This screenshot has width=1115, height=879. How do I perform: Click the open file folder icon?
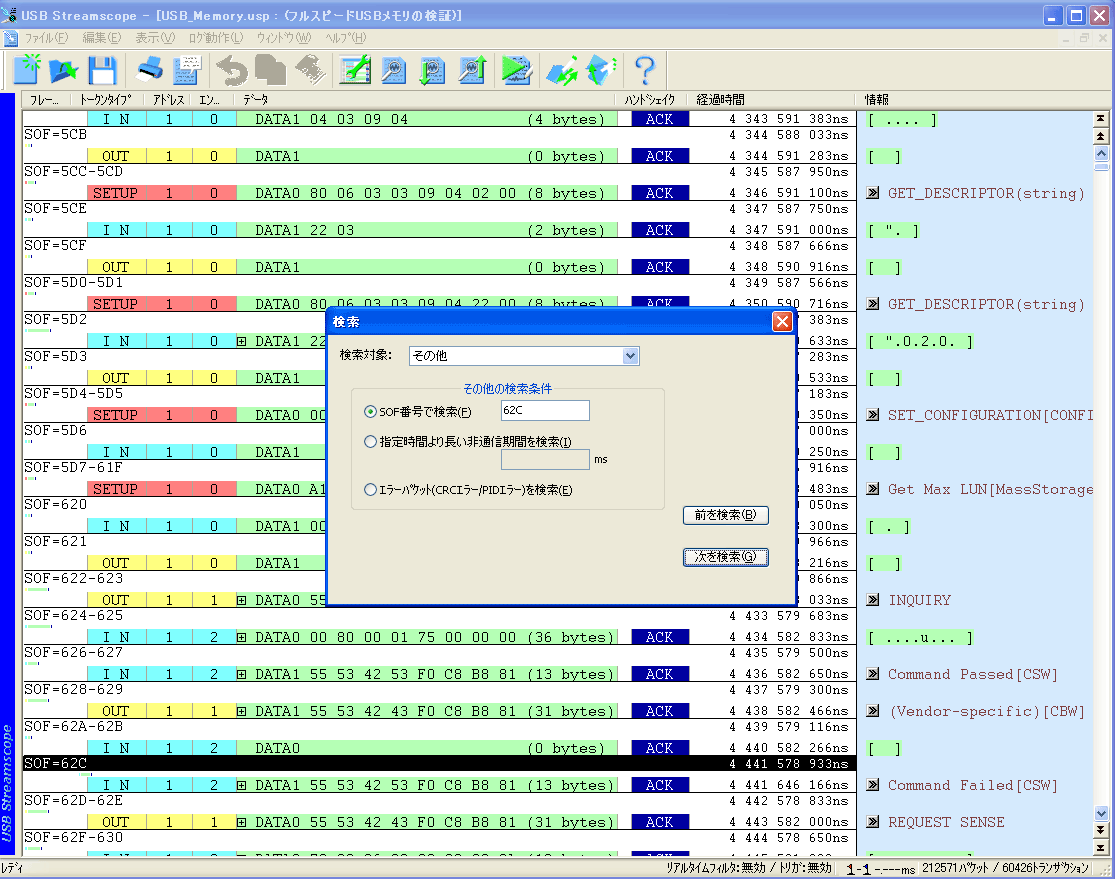tap(64, 70)
